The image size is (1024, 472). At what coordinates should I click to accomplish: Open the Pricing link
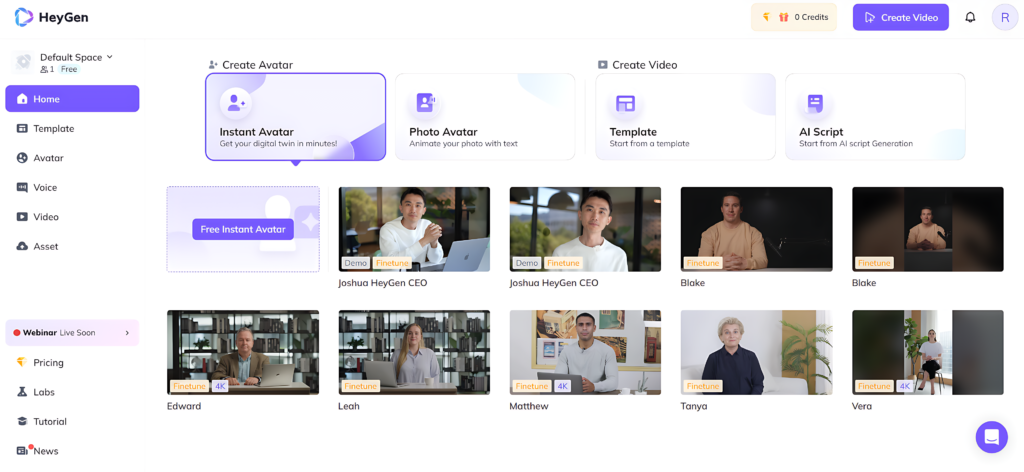point(48,362)
